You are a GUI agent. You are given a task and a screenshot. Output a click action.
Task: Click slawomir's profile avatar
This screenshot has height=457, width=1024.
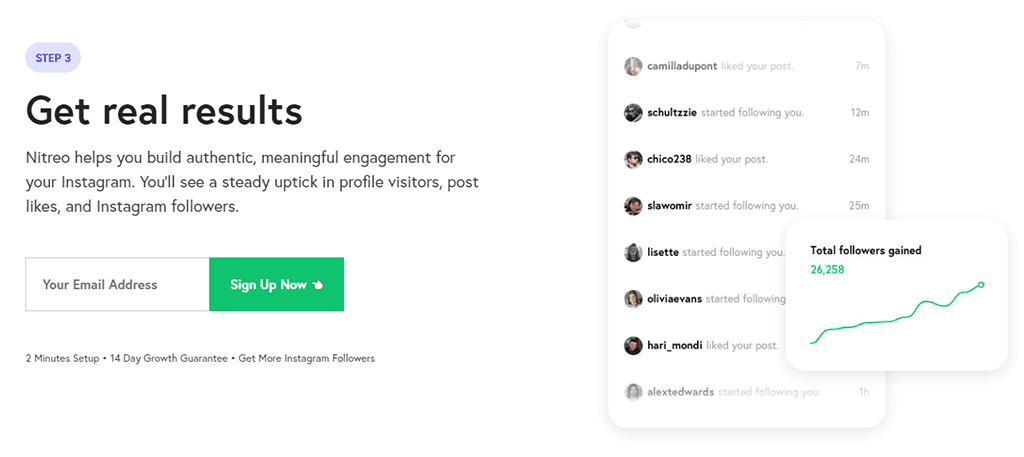pos(633,206)
